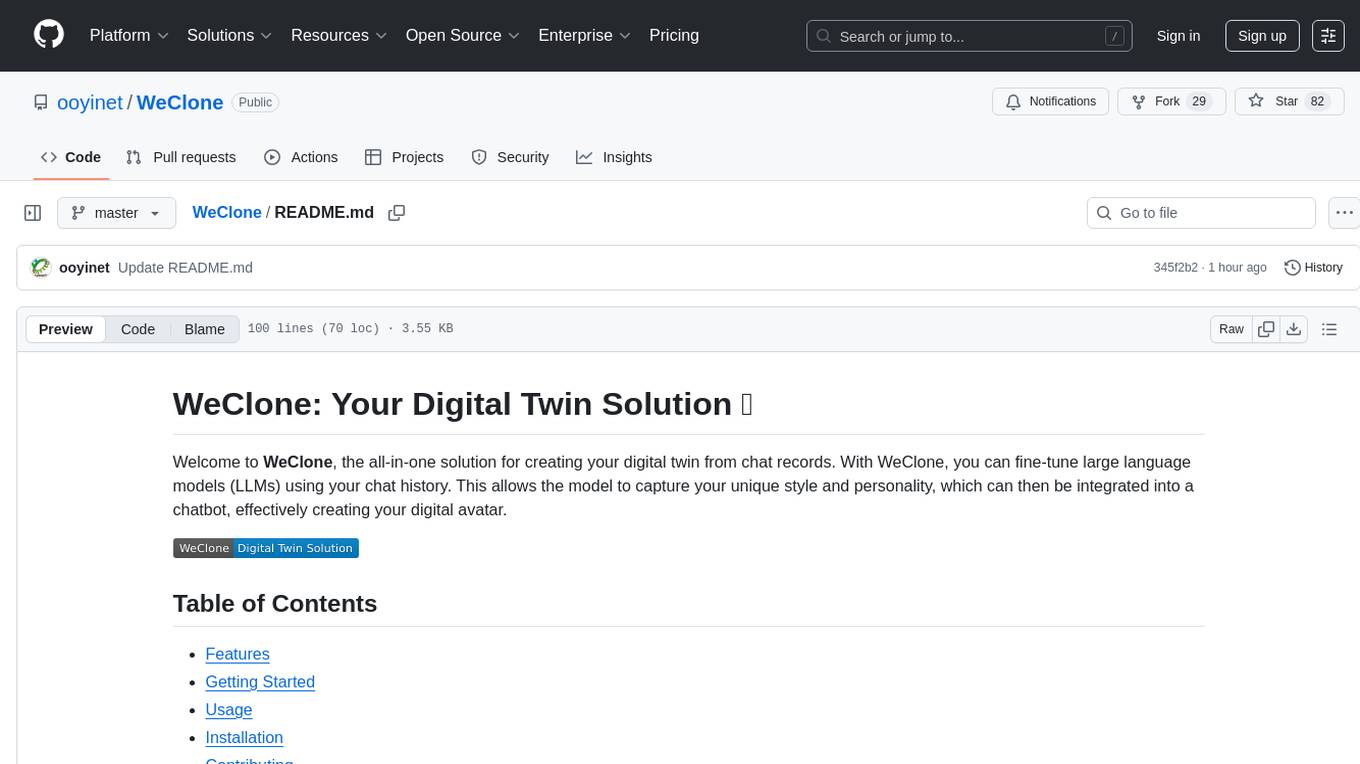Select the Blame view
The image size is (1360, 764).
205,329
